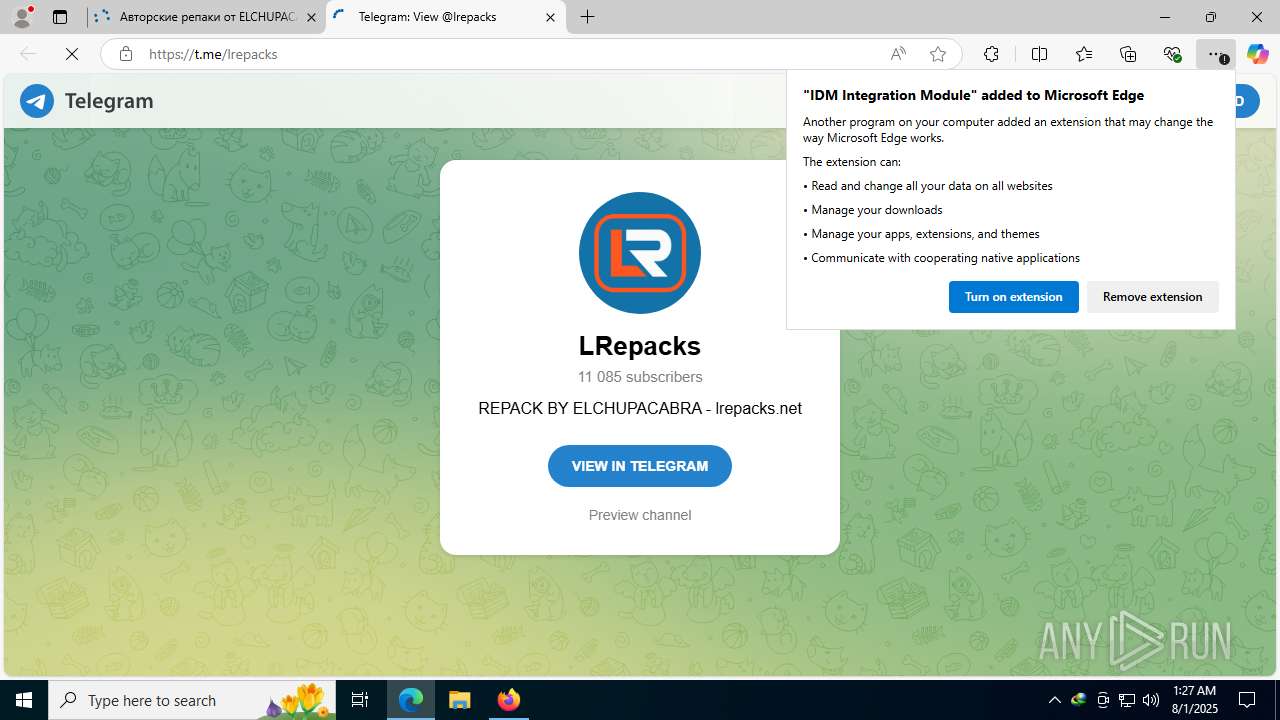
Task: Enable split screen view
Action: [x=1039, y=54]
